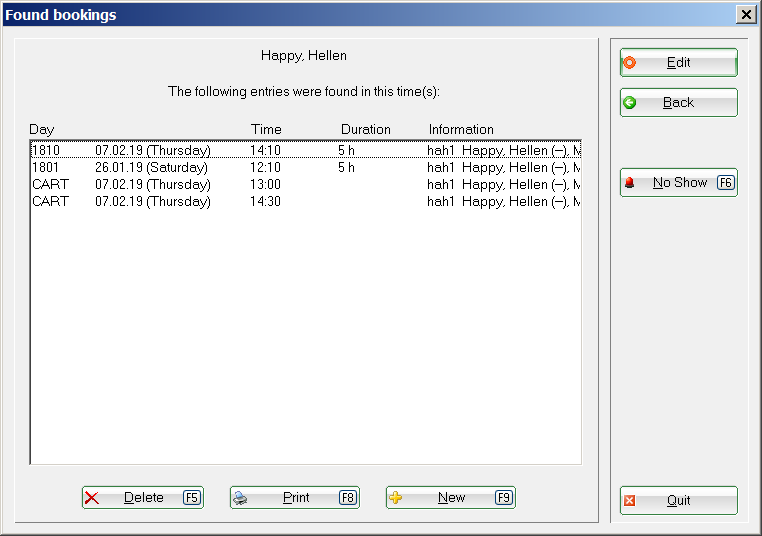Viewport: 762px width, 536px height.
Task: Open the Edit button's label
Action: click(678, 63)
